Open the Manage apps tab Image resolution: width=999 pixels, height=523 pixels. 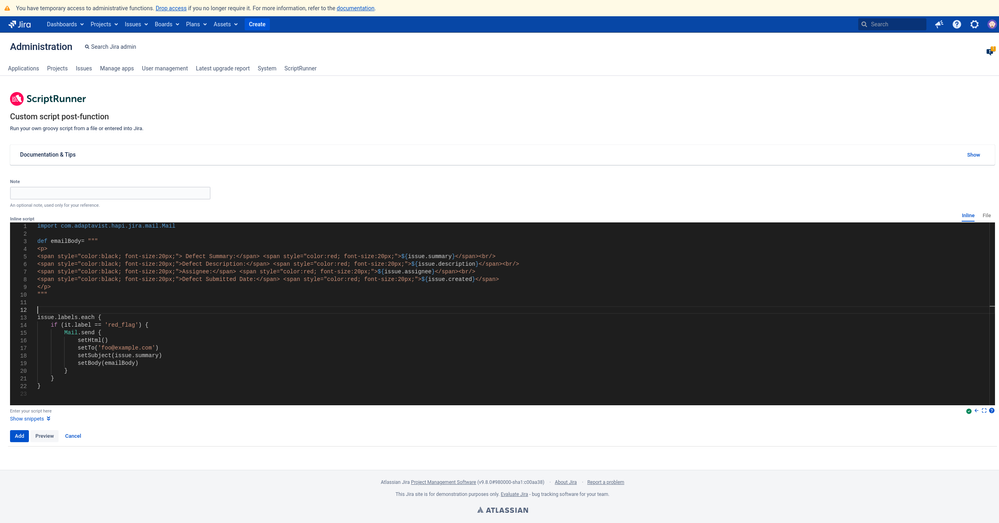117,68
